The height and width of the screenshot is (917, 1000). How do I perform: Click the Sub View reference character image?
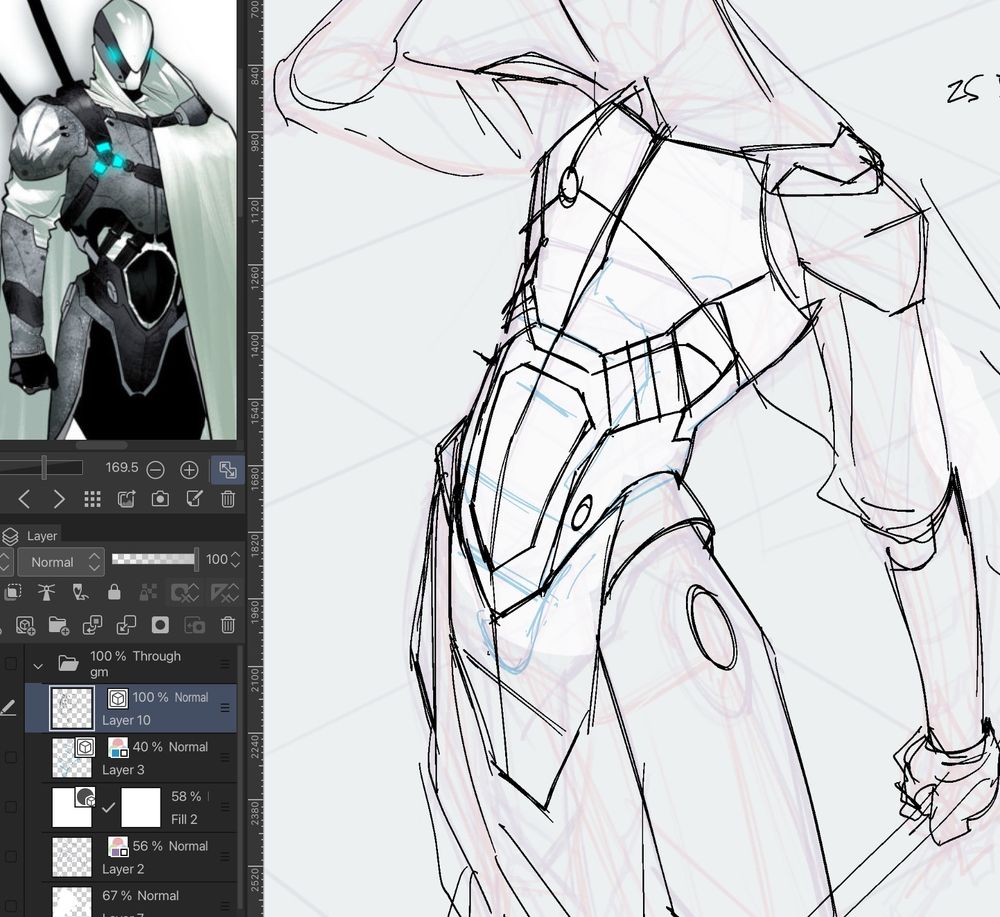point(118,219)
